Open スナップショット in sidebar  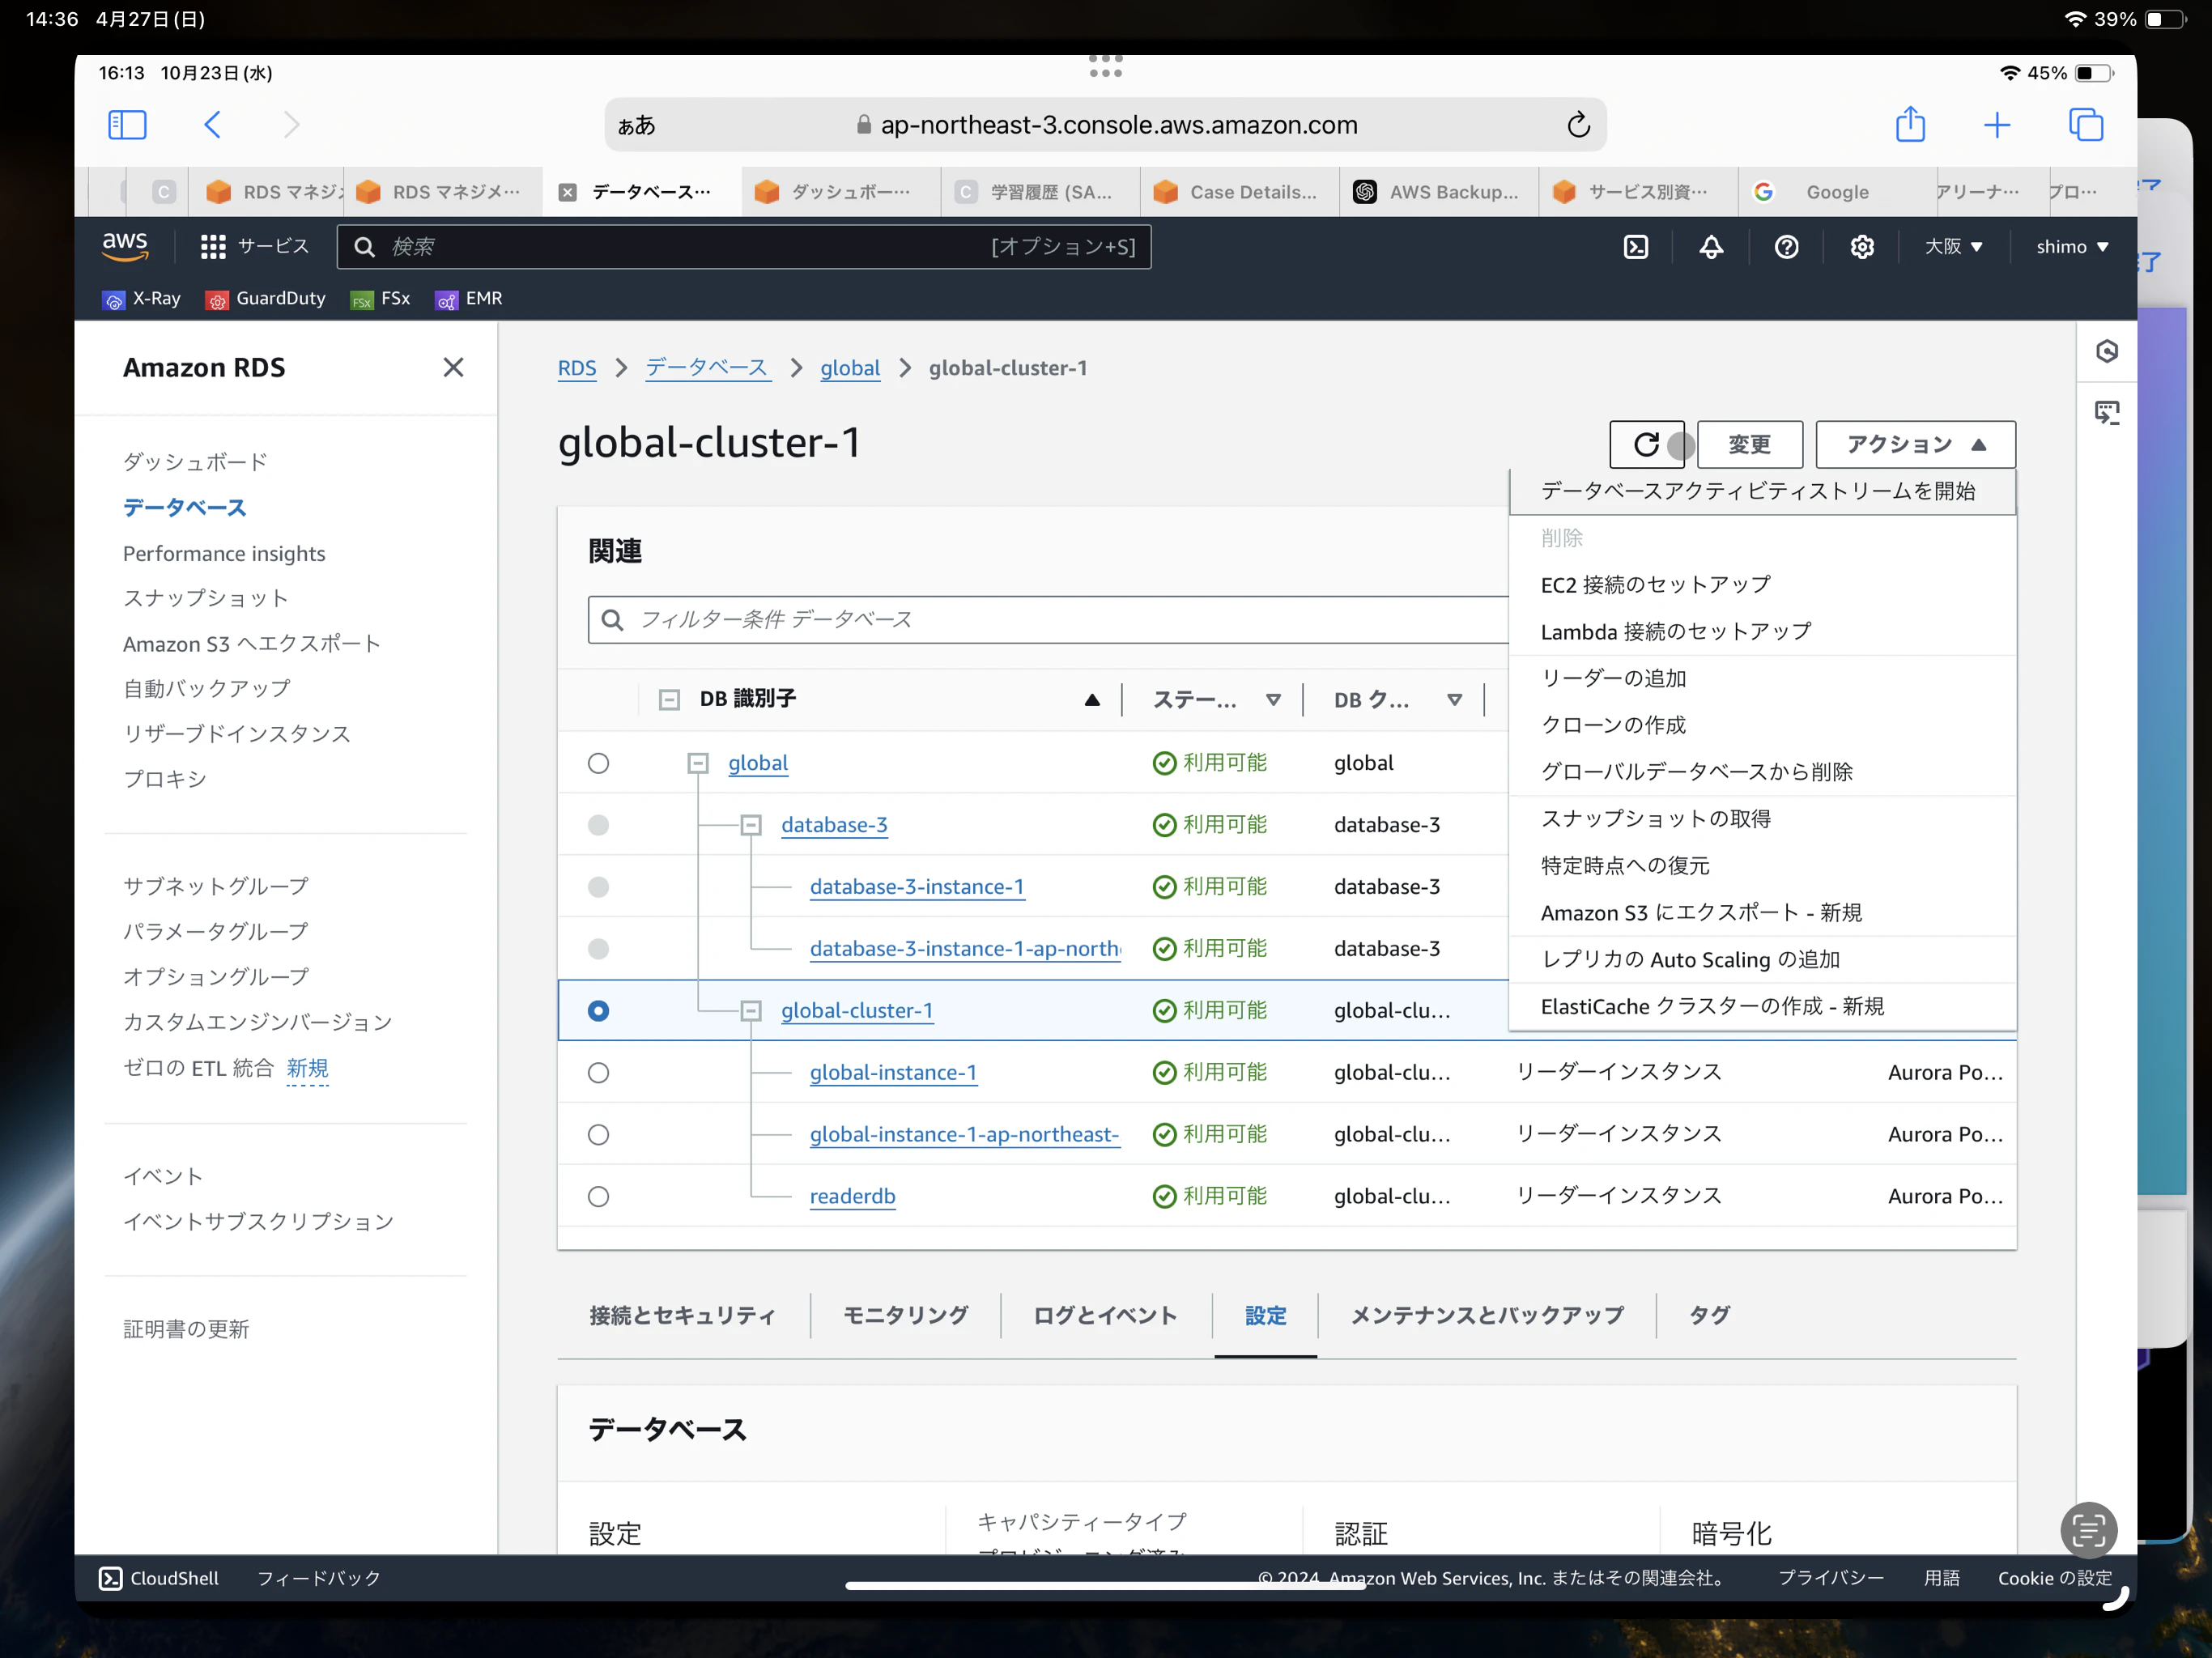click(206, 599)
